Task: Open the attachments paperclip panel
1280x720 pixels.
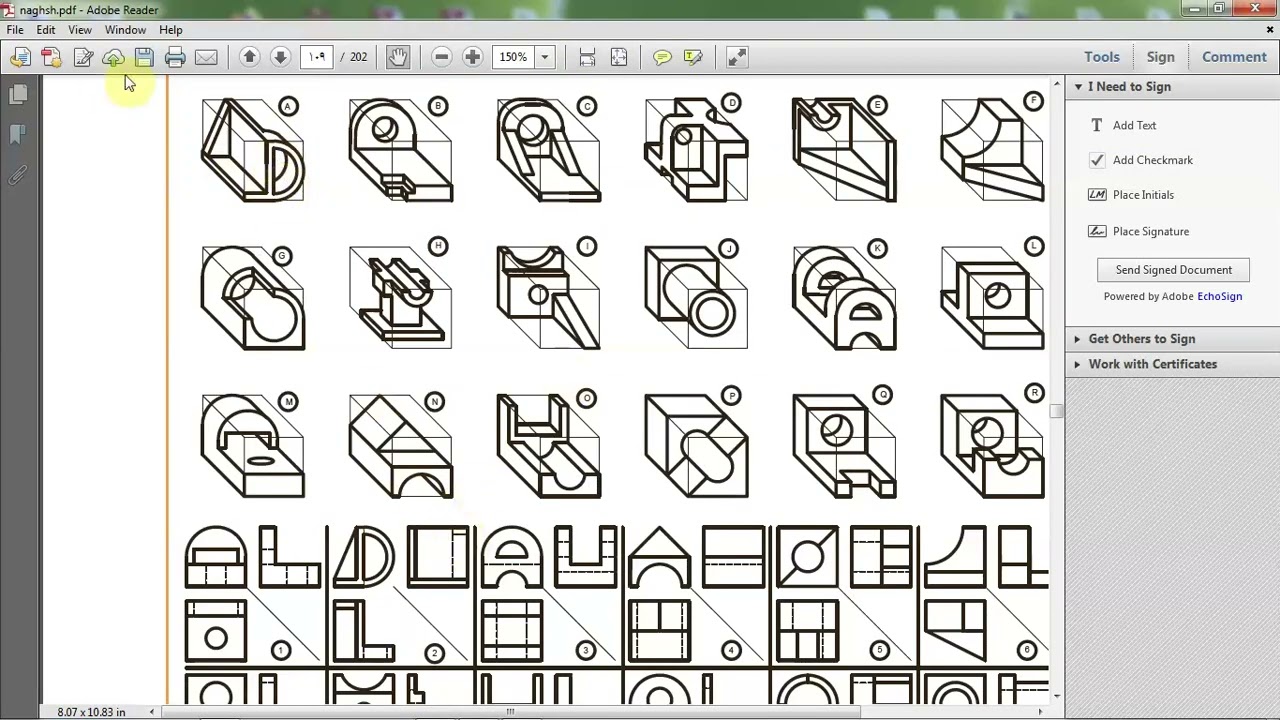Action: tap(18, 174)
